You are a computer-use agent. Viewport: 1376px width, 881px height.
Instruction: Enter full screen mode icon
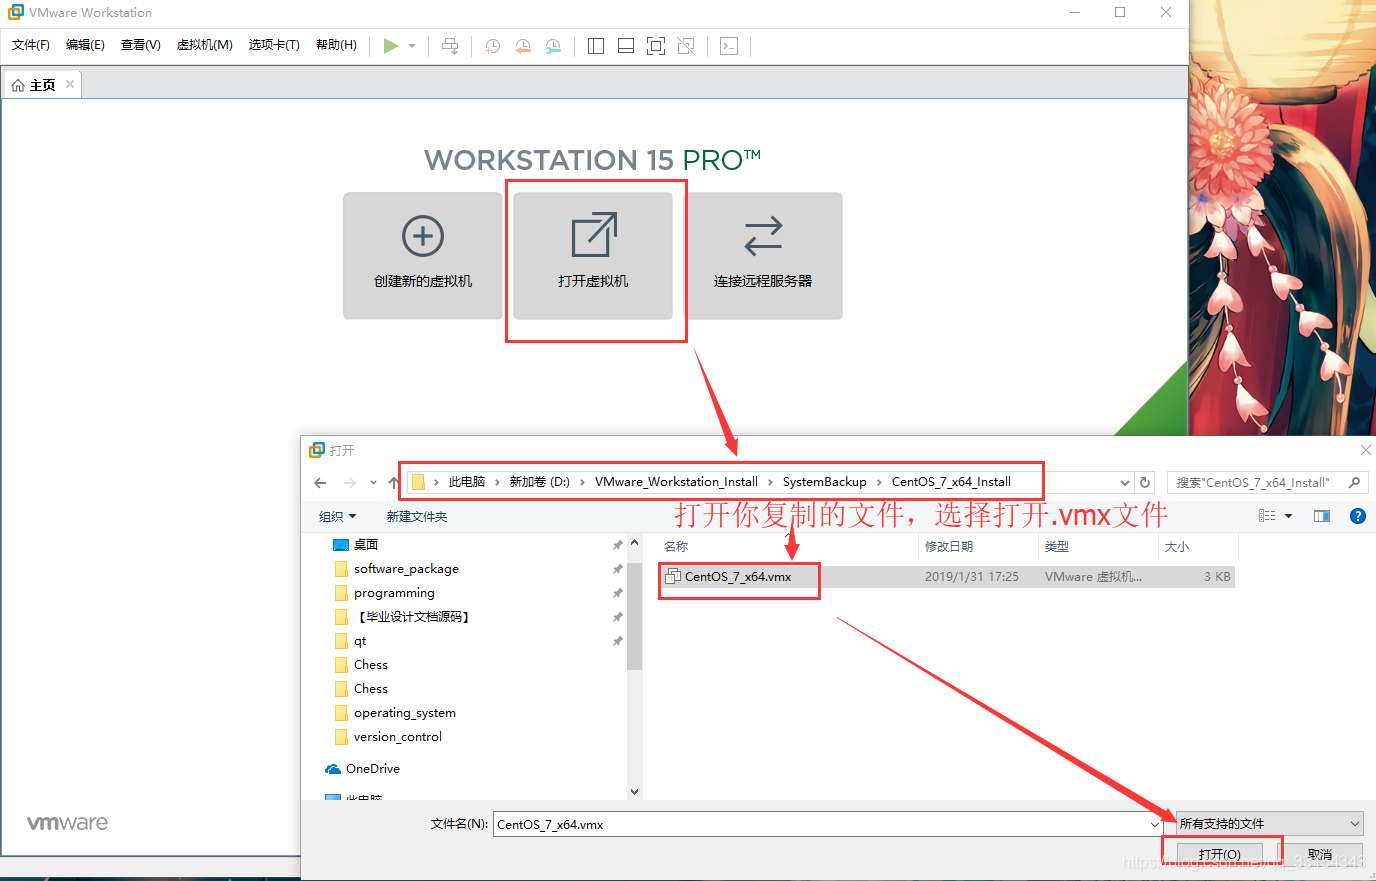point(656,46)
